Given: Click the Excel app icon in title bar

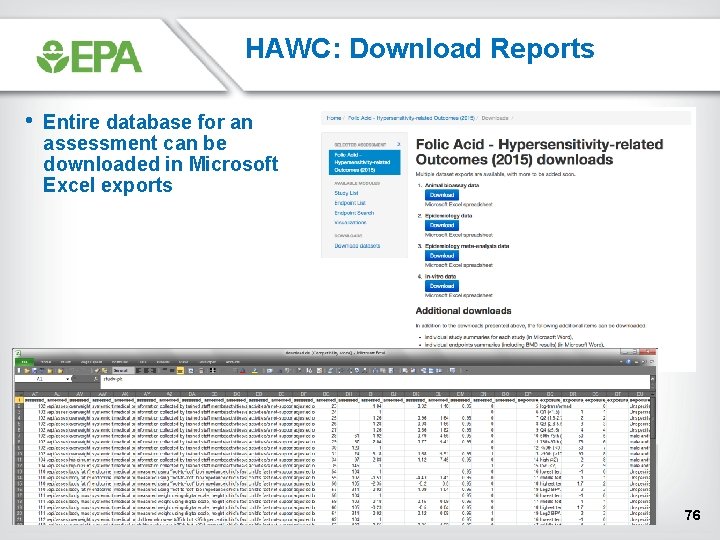Looking at the screenshot, I should [18, 353].
